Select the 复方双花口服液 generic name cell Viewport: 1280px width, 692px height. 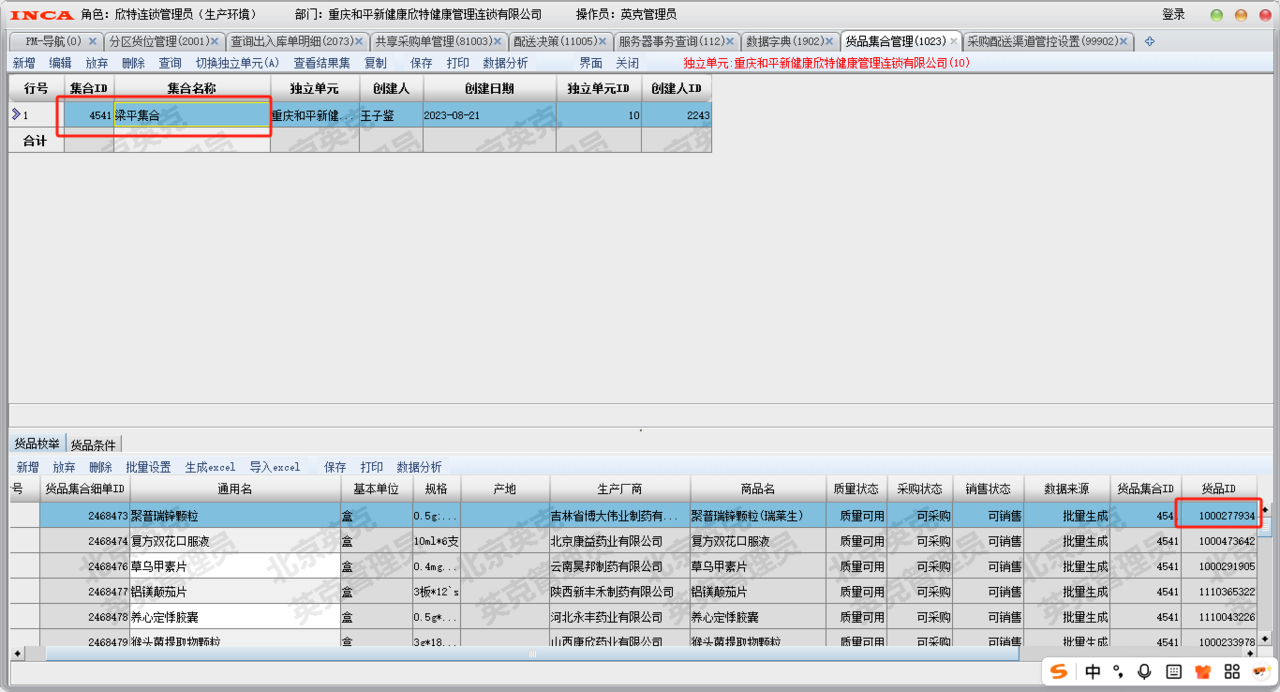pyautogui.click(x=235, y=541)
